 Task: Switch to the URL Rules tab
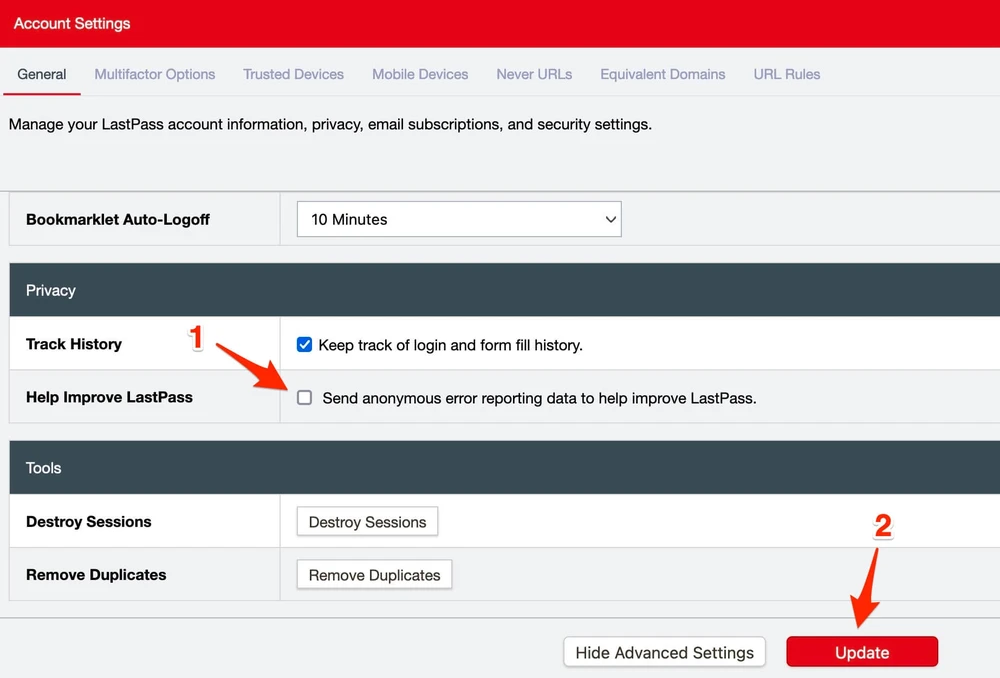[787, 74]
